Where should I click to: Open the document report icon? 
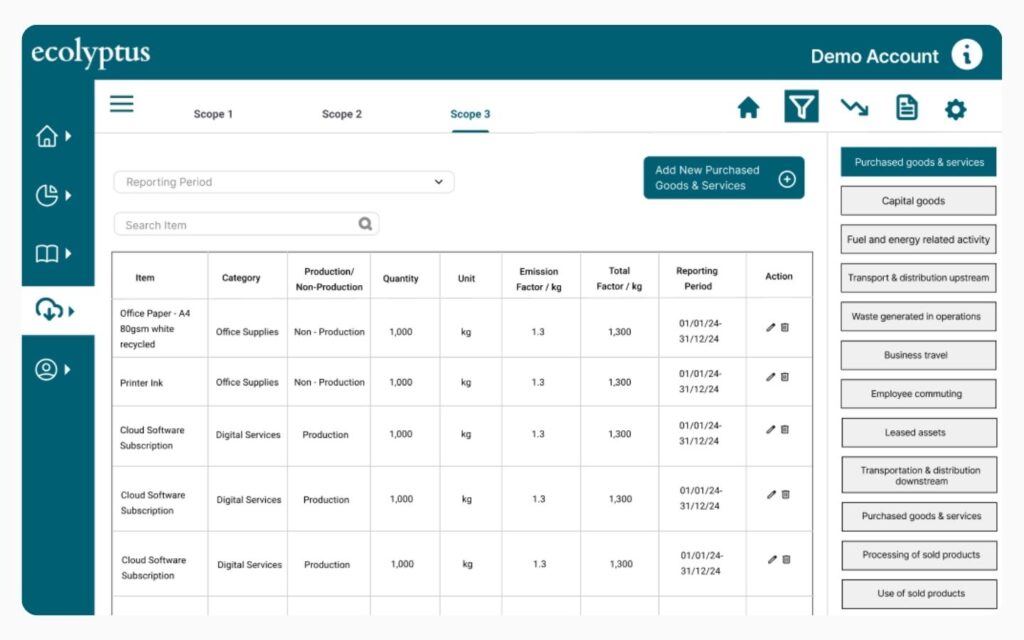pos(906,108)
